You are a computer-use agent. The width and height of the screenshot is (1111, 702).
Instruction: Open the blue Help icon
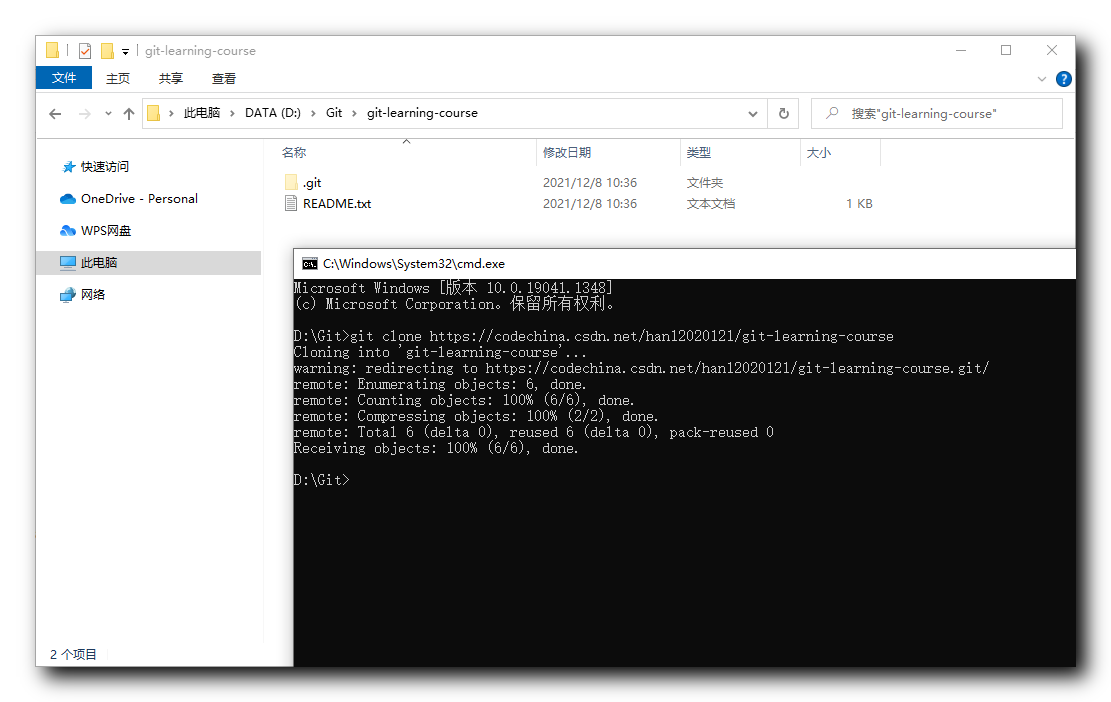(1063, 79)
